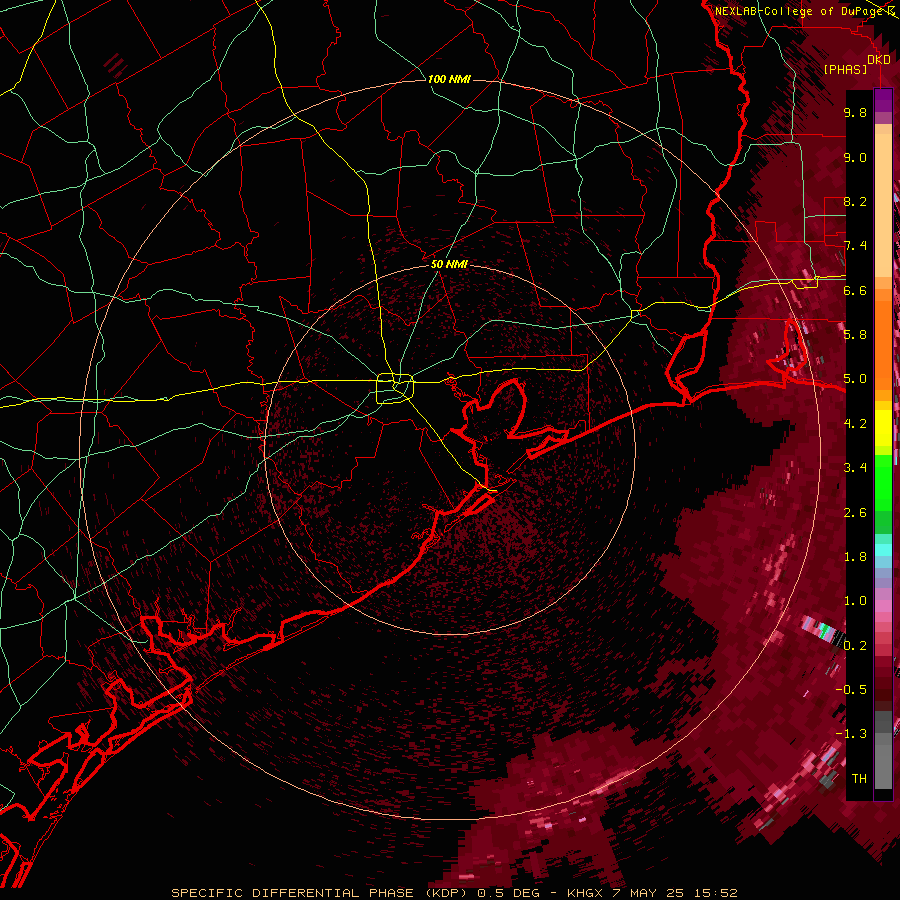
Task: Click the "50 NMI" range ring label
Action: 449,264
